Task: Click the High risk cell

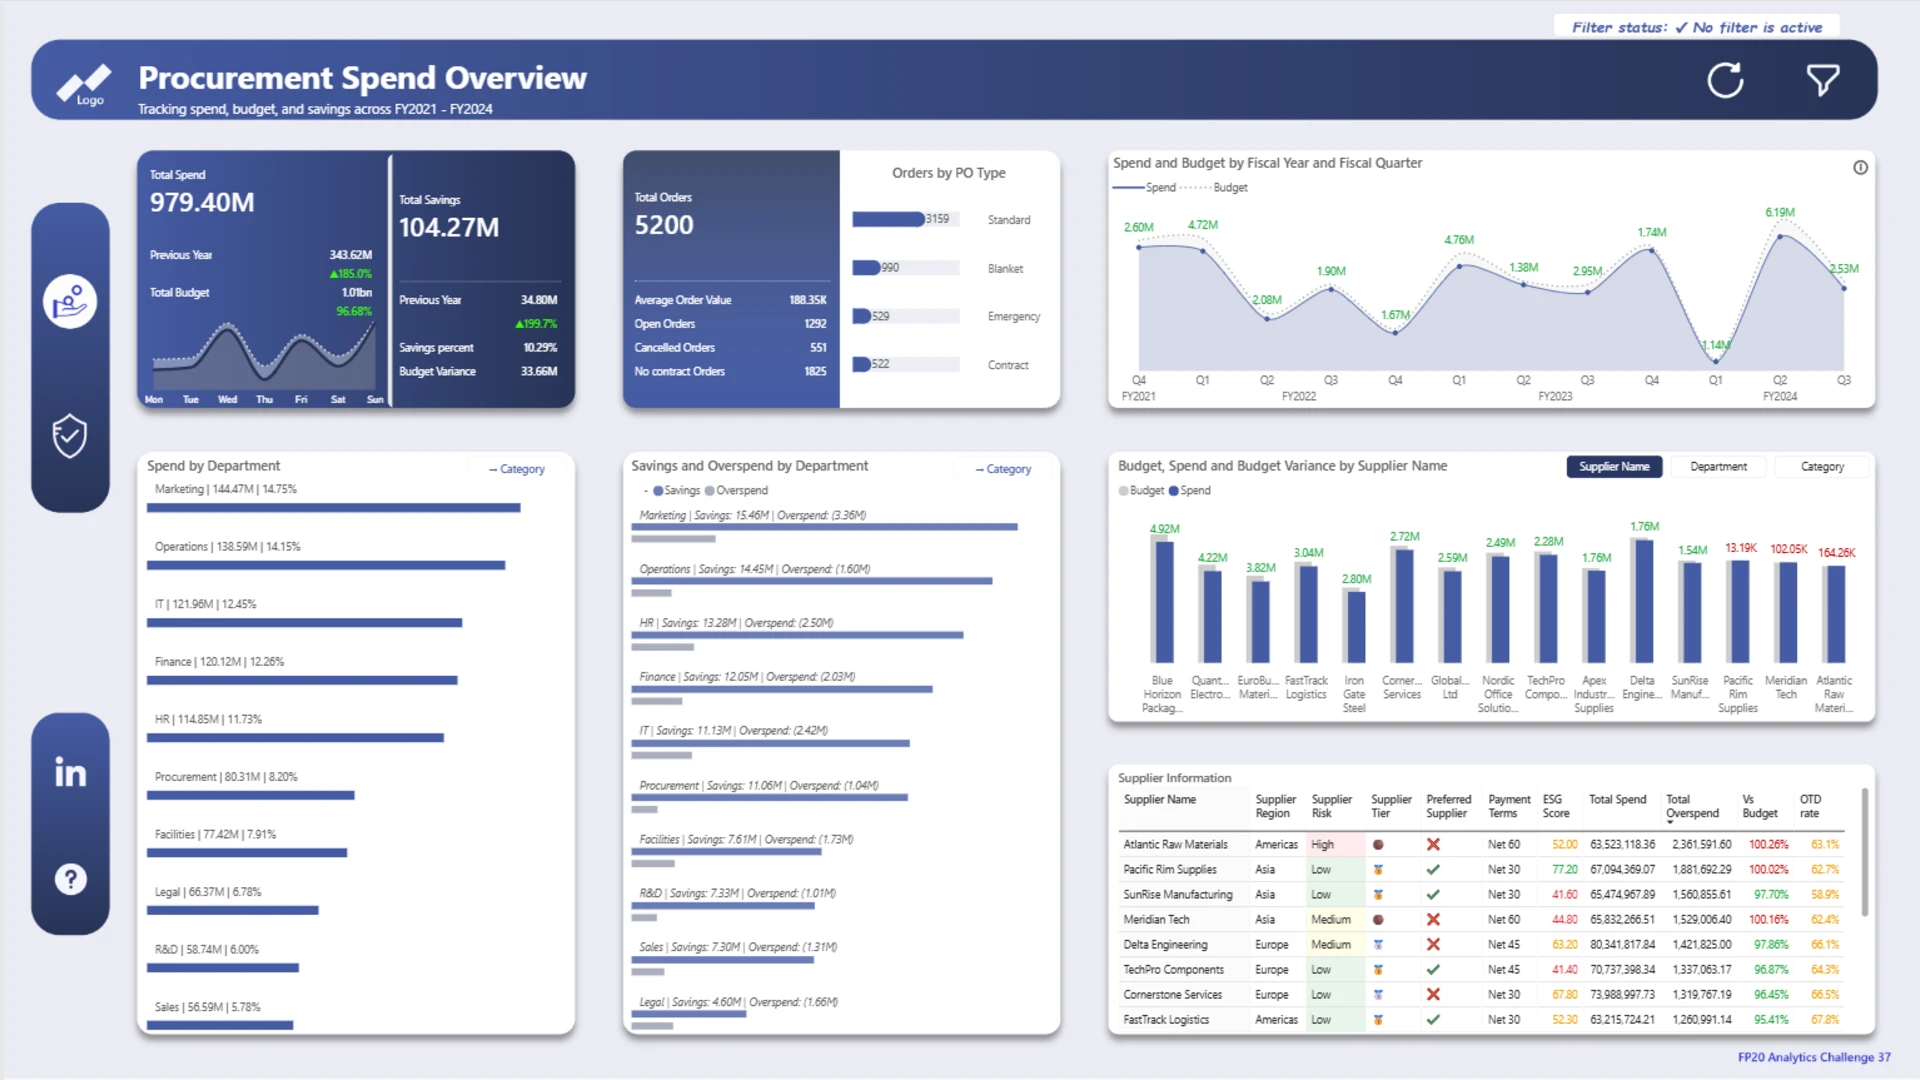Action: click(1335, 844)
